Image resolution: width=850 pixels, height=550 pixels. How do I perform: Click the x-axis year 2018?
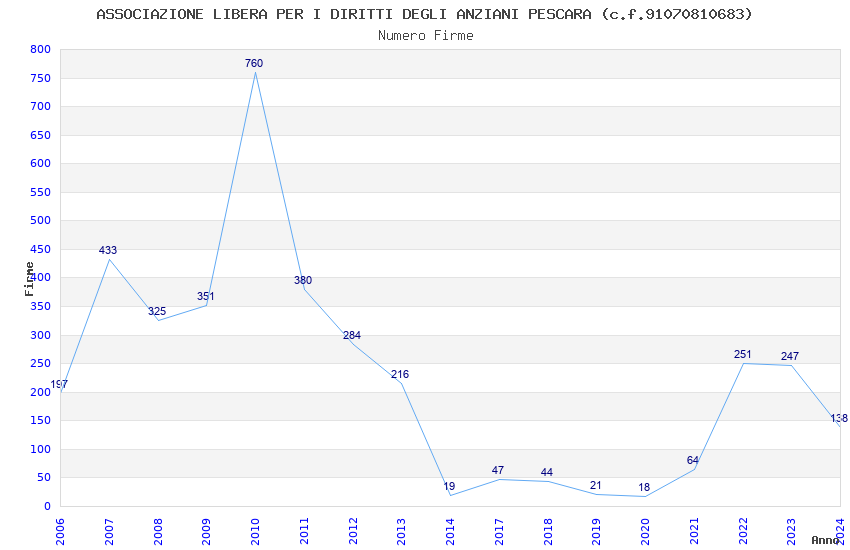pyautogui.click(x=548, y=532)
